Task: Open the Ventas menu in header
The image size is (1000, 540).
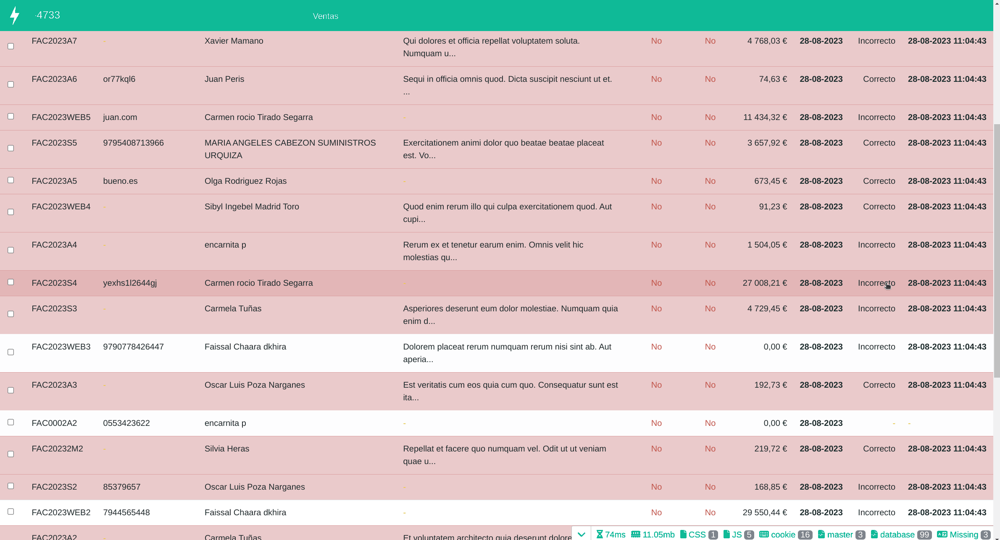Action: point(325,16)
